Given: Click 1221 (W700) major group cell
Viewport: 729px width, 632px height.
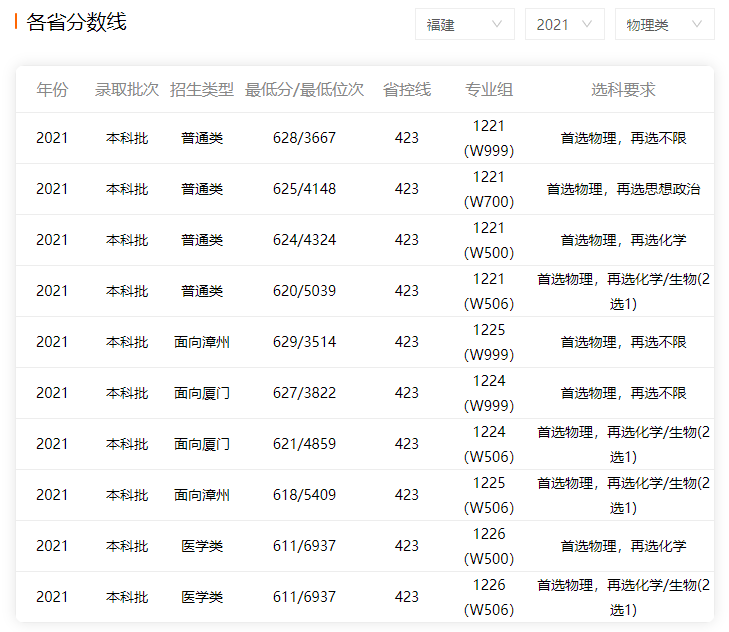Looking at the screenshot, I should (489, 189).
